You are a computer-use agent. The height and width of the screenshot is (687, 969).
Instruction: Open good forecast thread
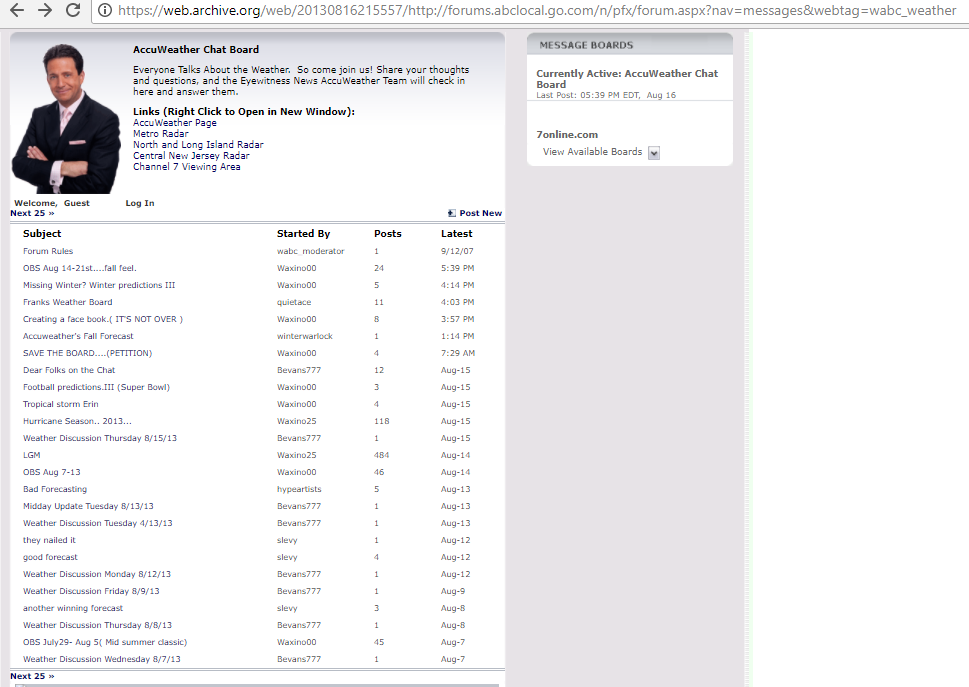tap(50, 557)
